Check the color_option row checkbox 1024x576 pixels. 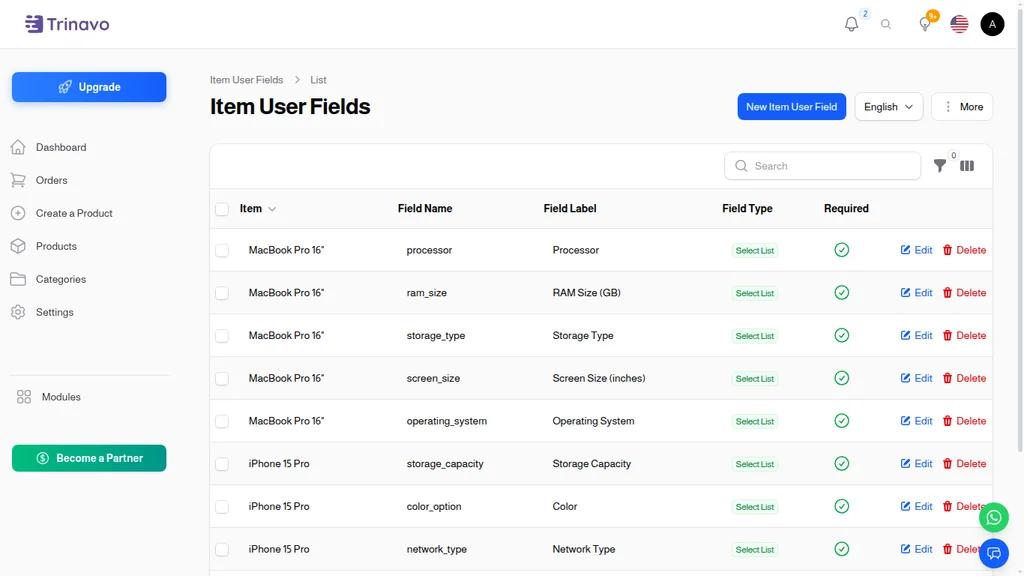[222, 507]
